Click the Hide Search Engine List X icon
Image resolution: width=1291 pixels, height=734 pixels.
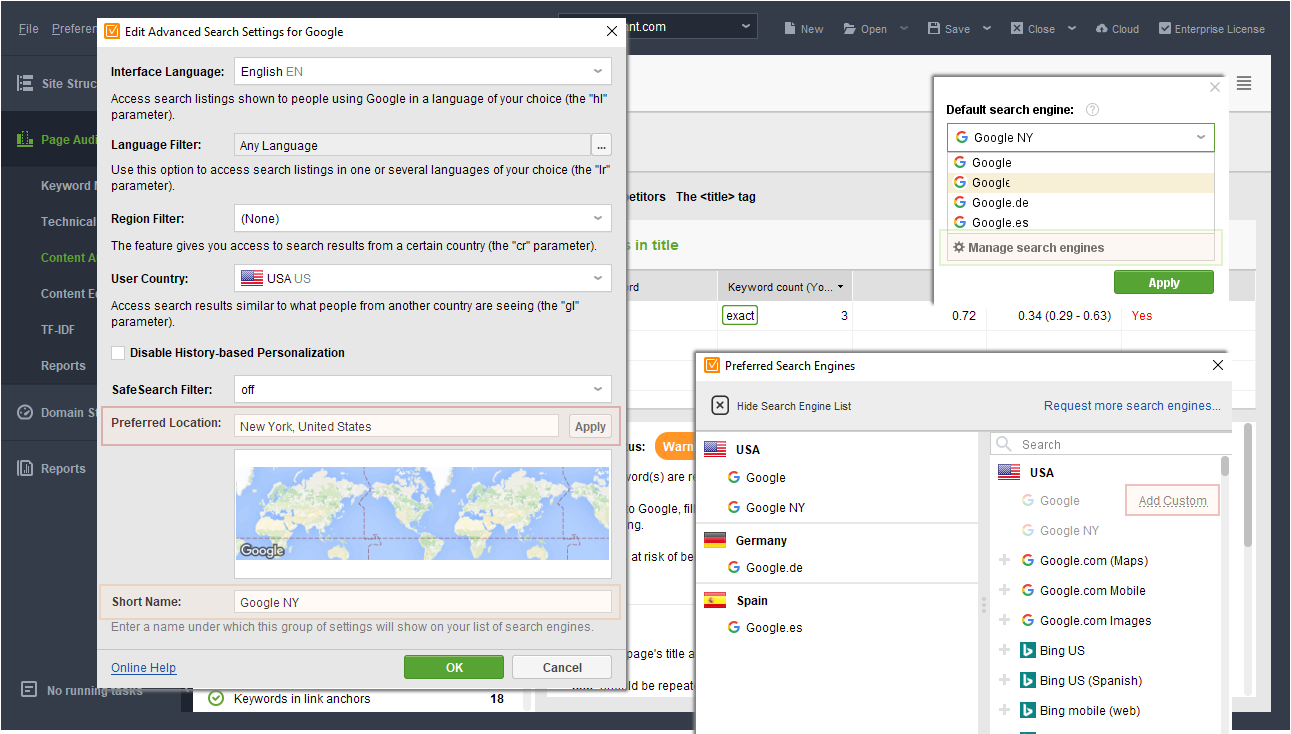pos(720,405)
